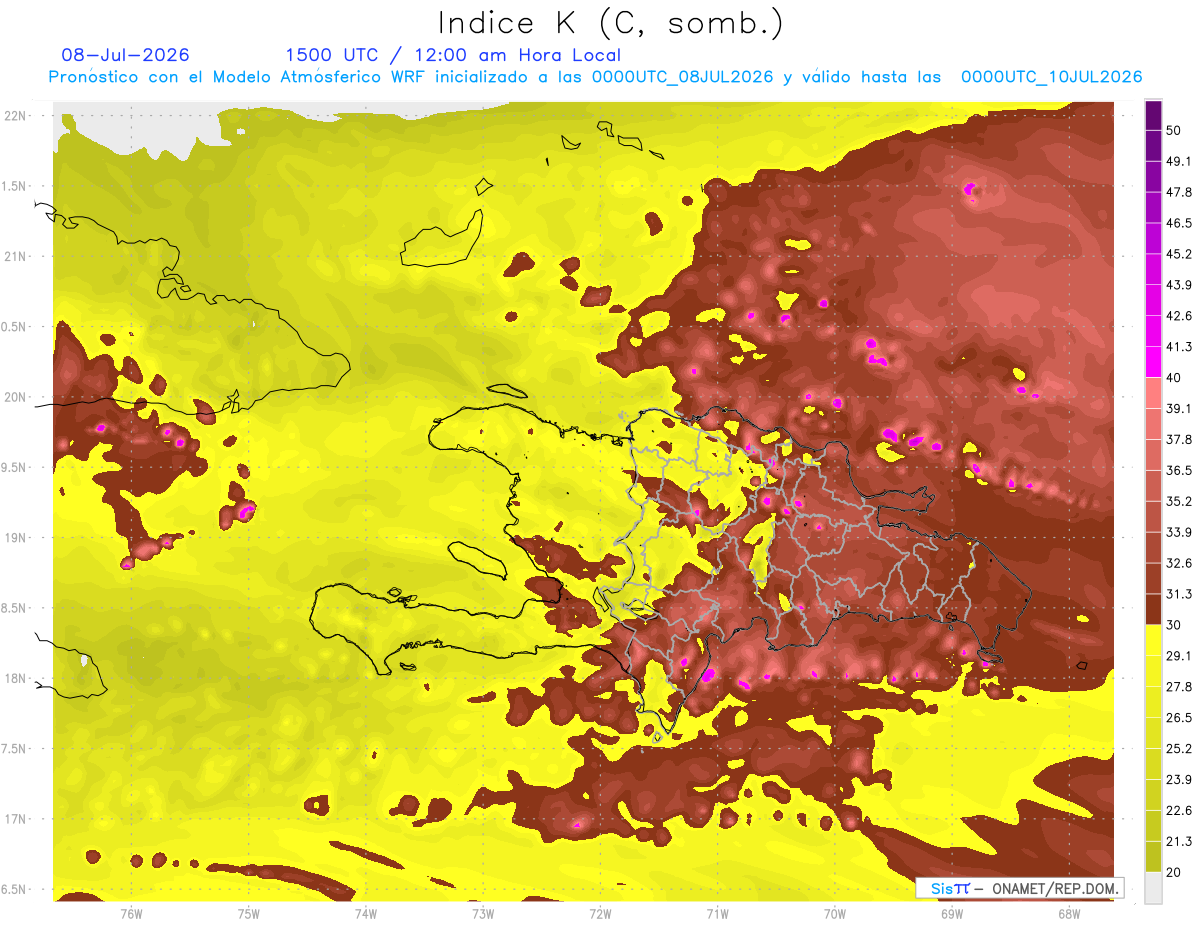Click the '46.5' color scale value
This screenshot has height=927, width=1200.
1178,223
